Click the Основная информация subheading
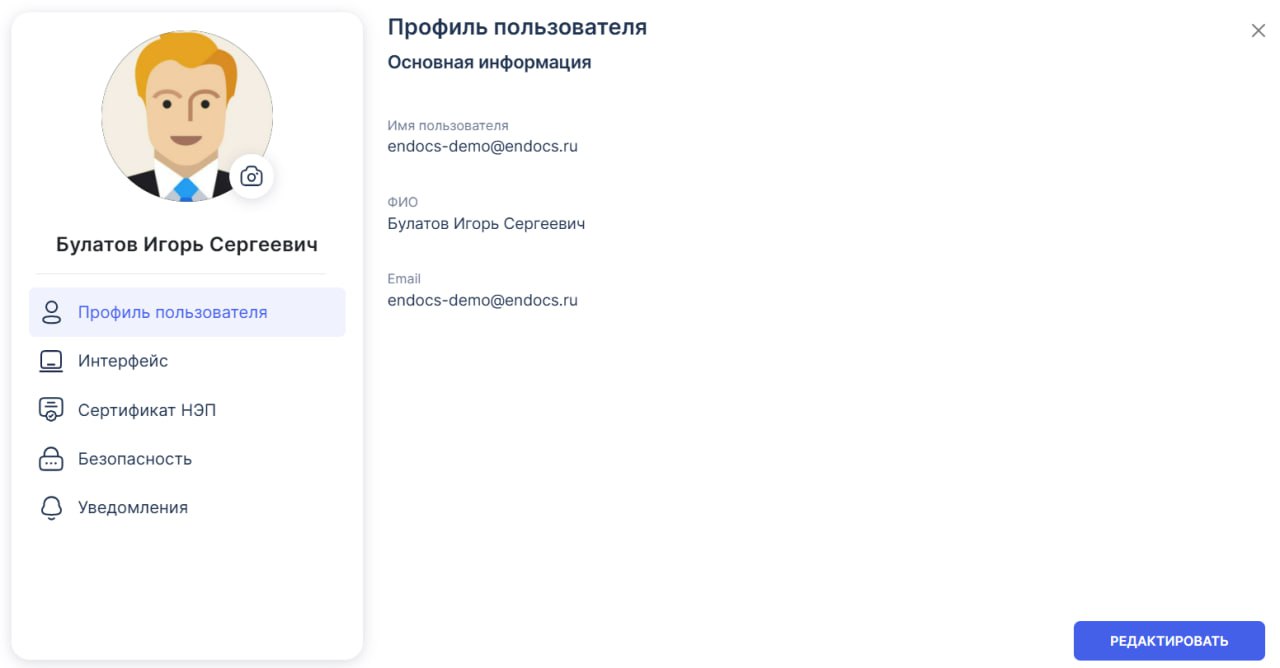The image size is (1280, 668). point(489,63)
